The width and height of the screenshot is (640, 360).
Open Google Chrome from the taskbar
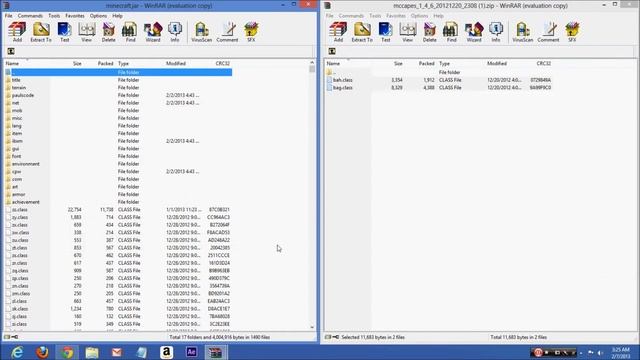(67, 352)
